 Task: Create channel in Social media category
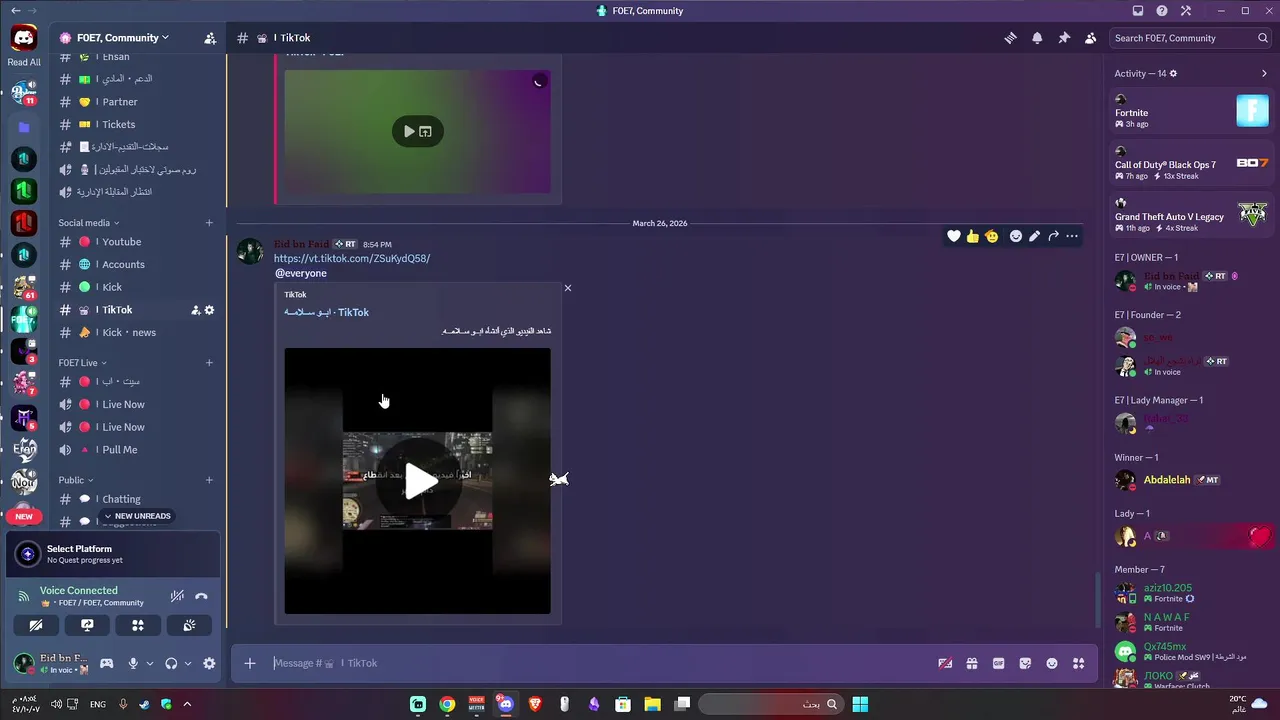209,223
